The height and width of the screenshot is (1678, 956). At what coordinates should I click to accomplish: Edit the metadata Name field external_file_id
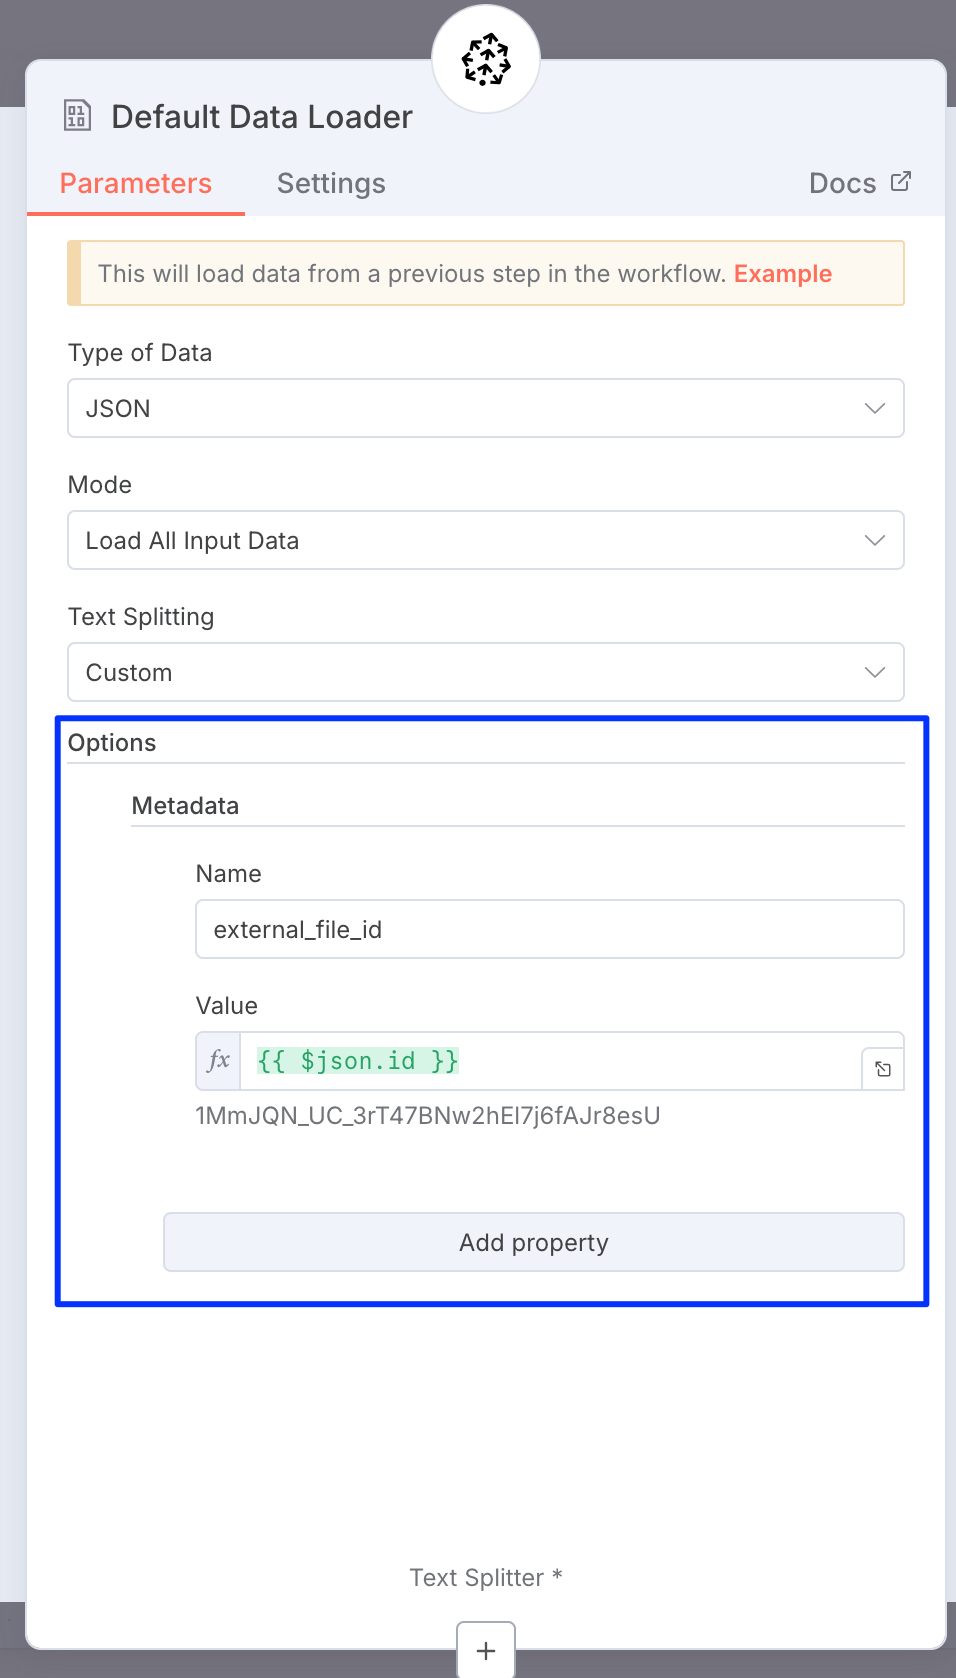[x=550, y=929]
